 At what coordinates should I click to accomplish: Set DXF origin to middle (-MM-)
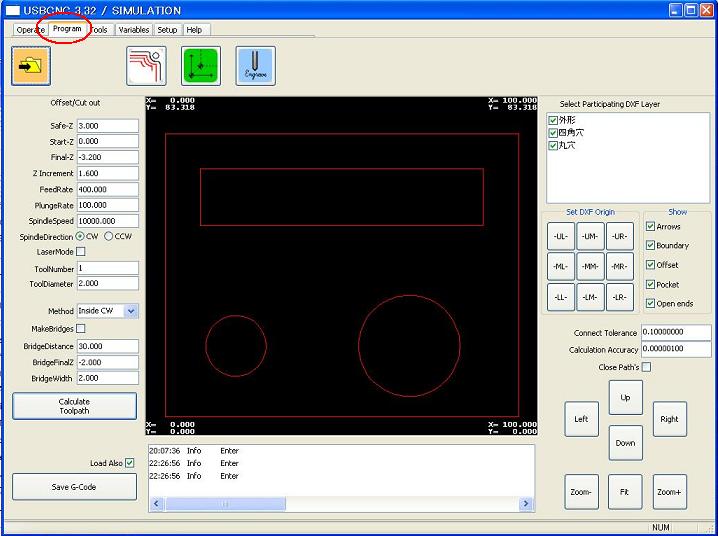(591, 267)
